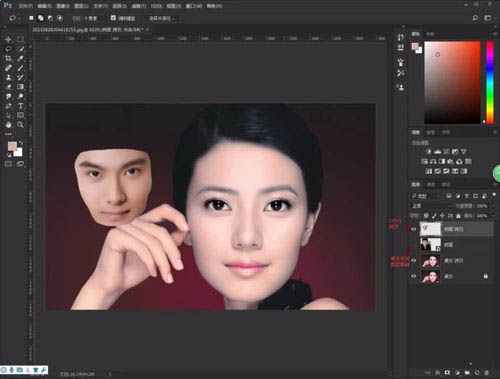
Task: Select the Hand tool
Action: [8, 125]
